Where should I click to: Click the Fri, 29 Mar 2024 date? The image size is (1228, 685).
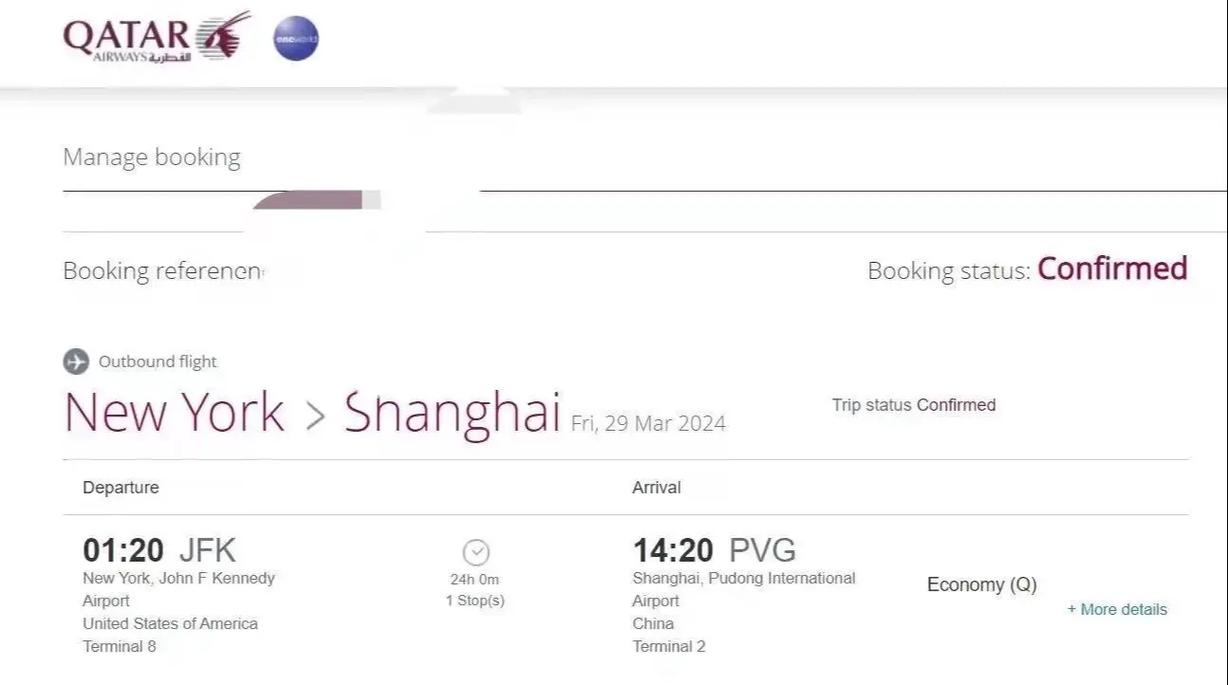pos(648,423)
